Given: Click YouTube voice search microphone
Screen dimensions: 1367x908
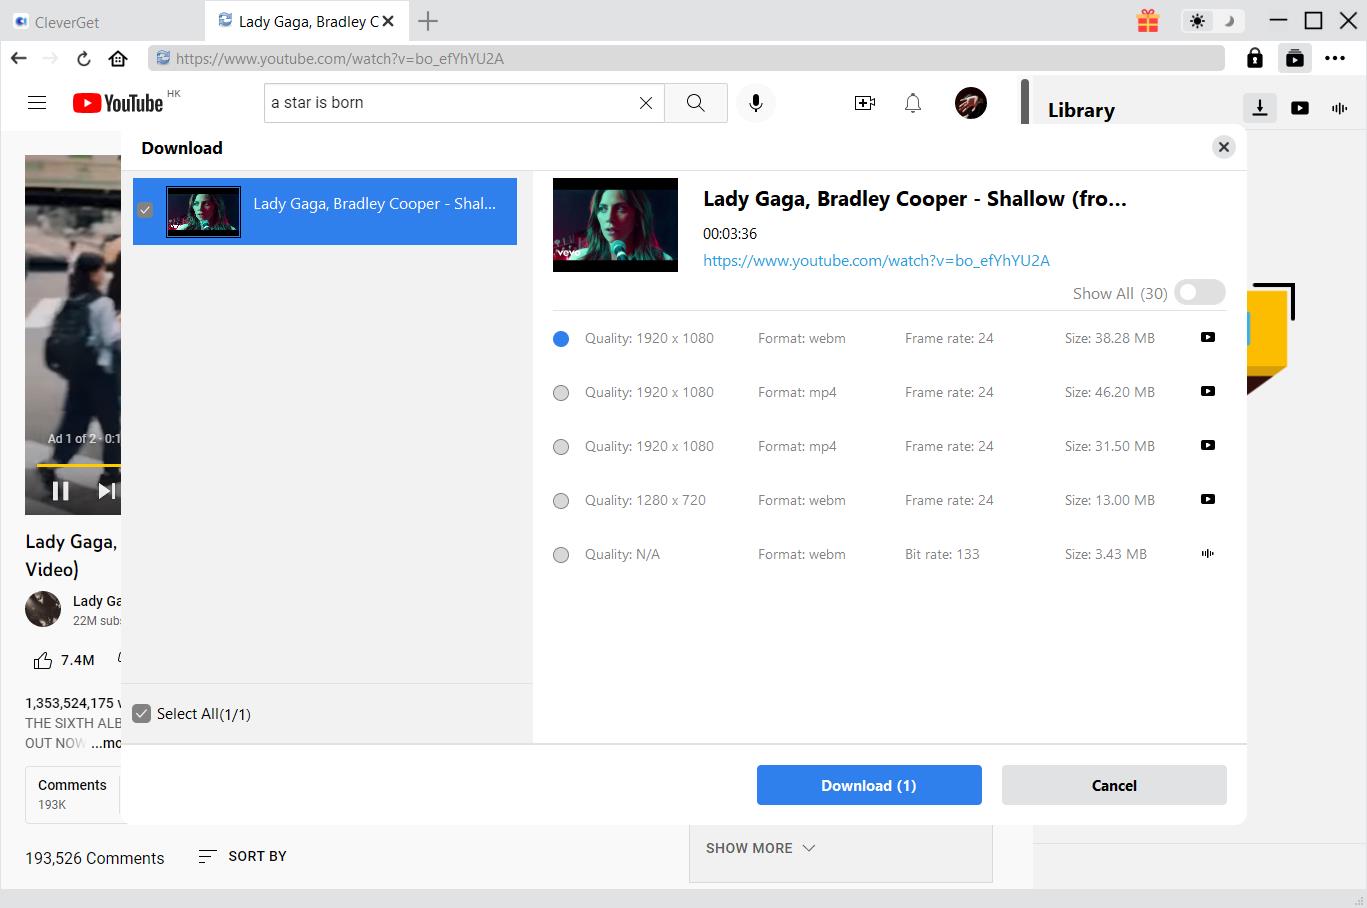Looking at the screenshot, I should 756,103.
